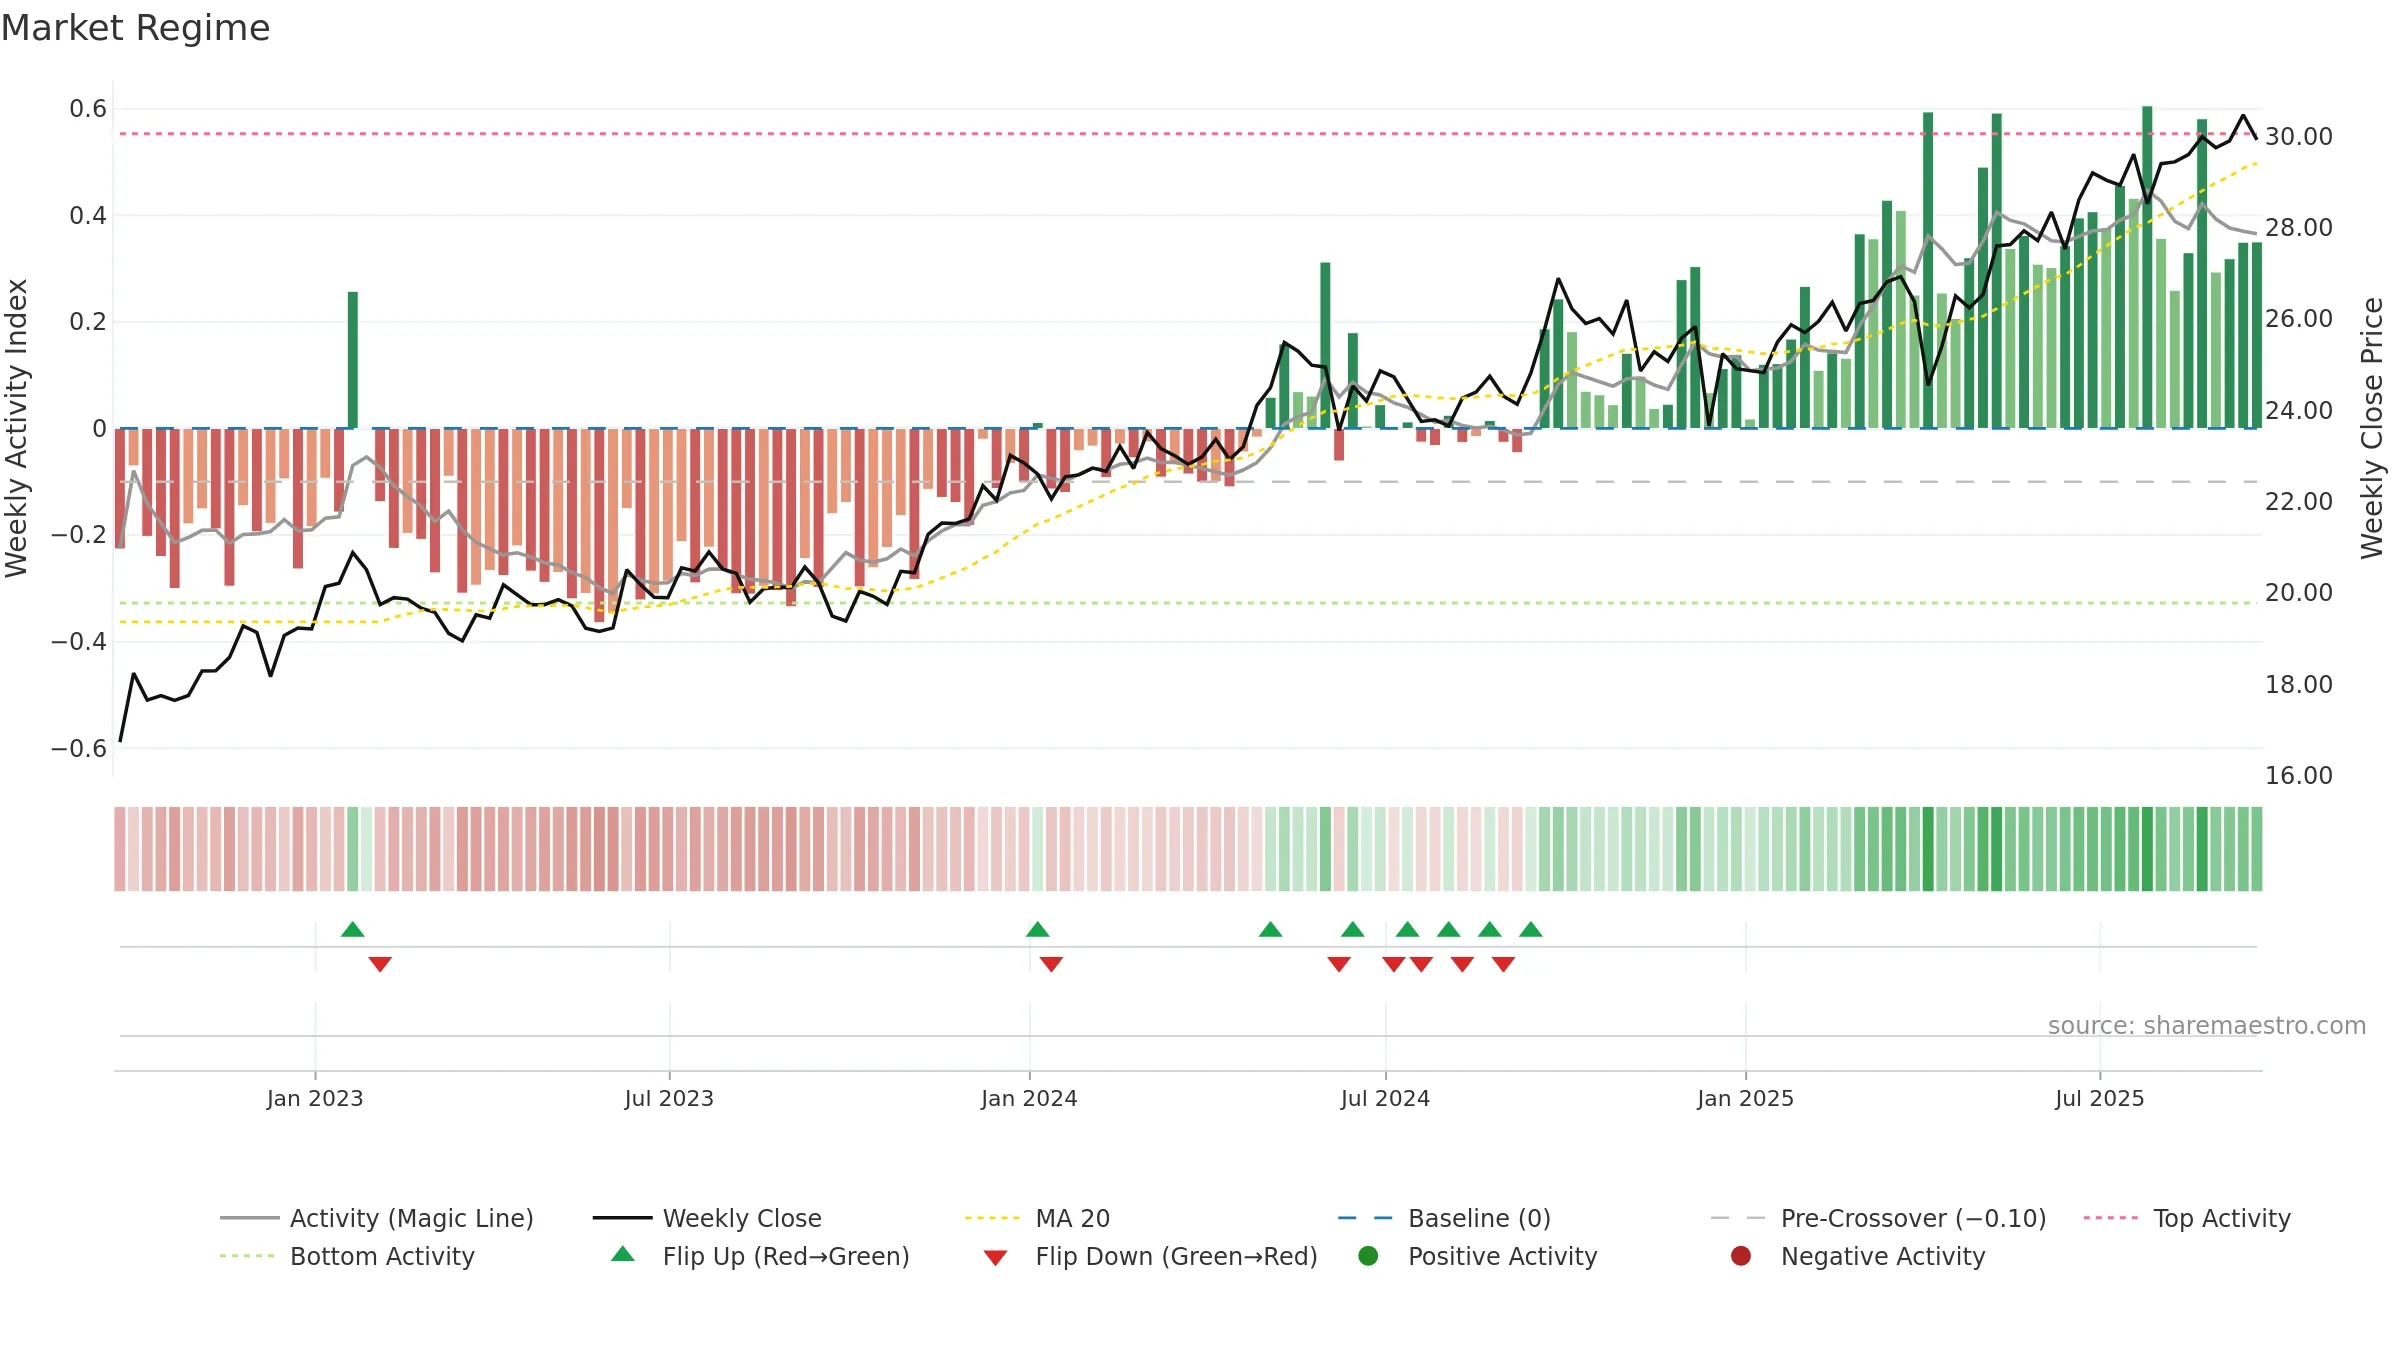Click the Jul 2025 axis label
The image size is (2400, 1350).
(x=2100, y=1098)
